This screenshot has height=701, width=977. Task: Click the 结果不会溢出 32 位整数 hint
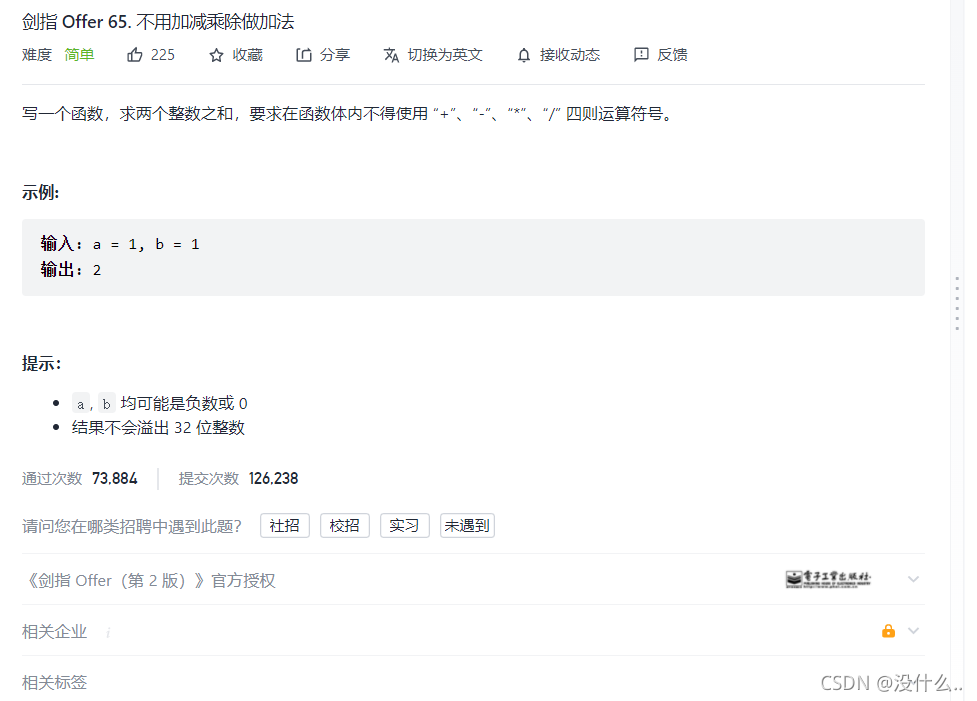pos(158,428)
